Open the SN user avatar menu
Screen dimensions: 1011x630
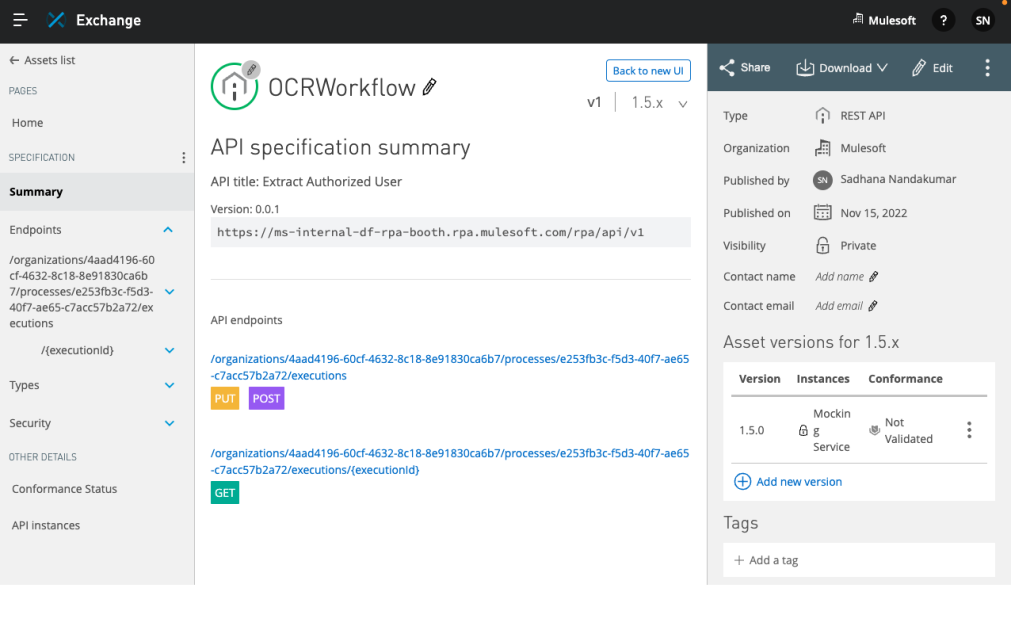coord(982,20)
